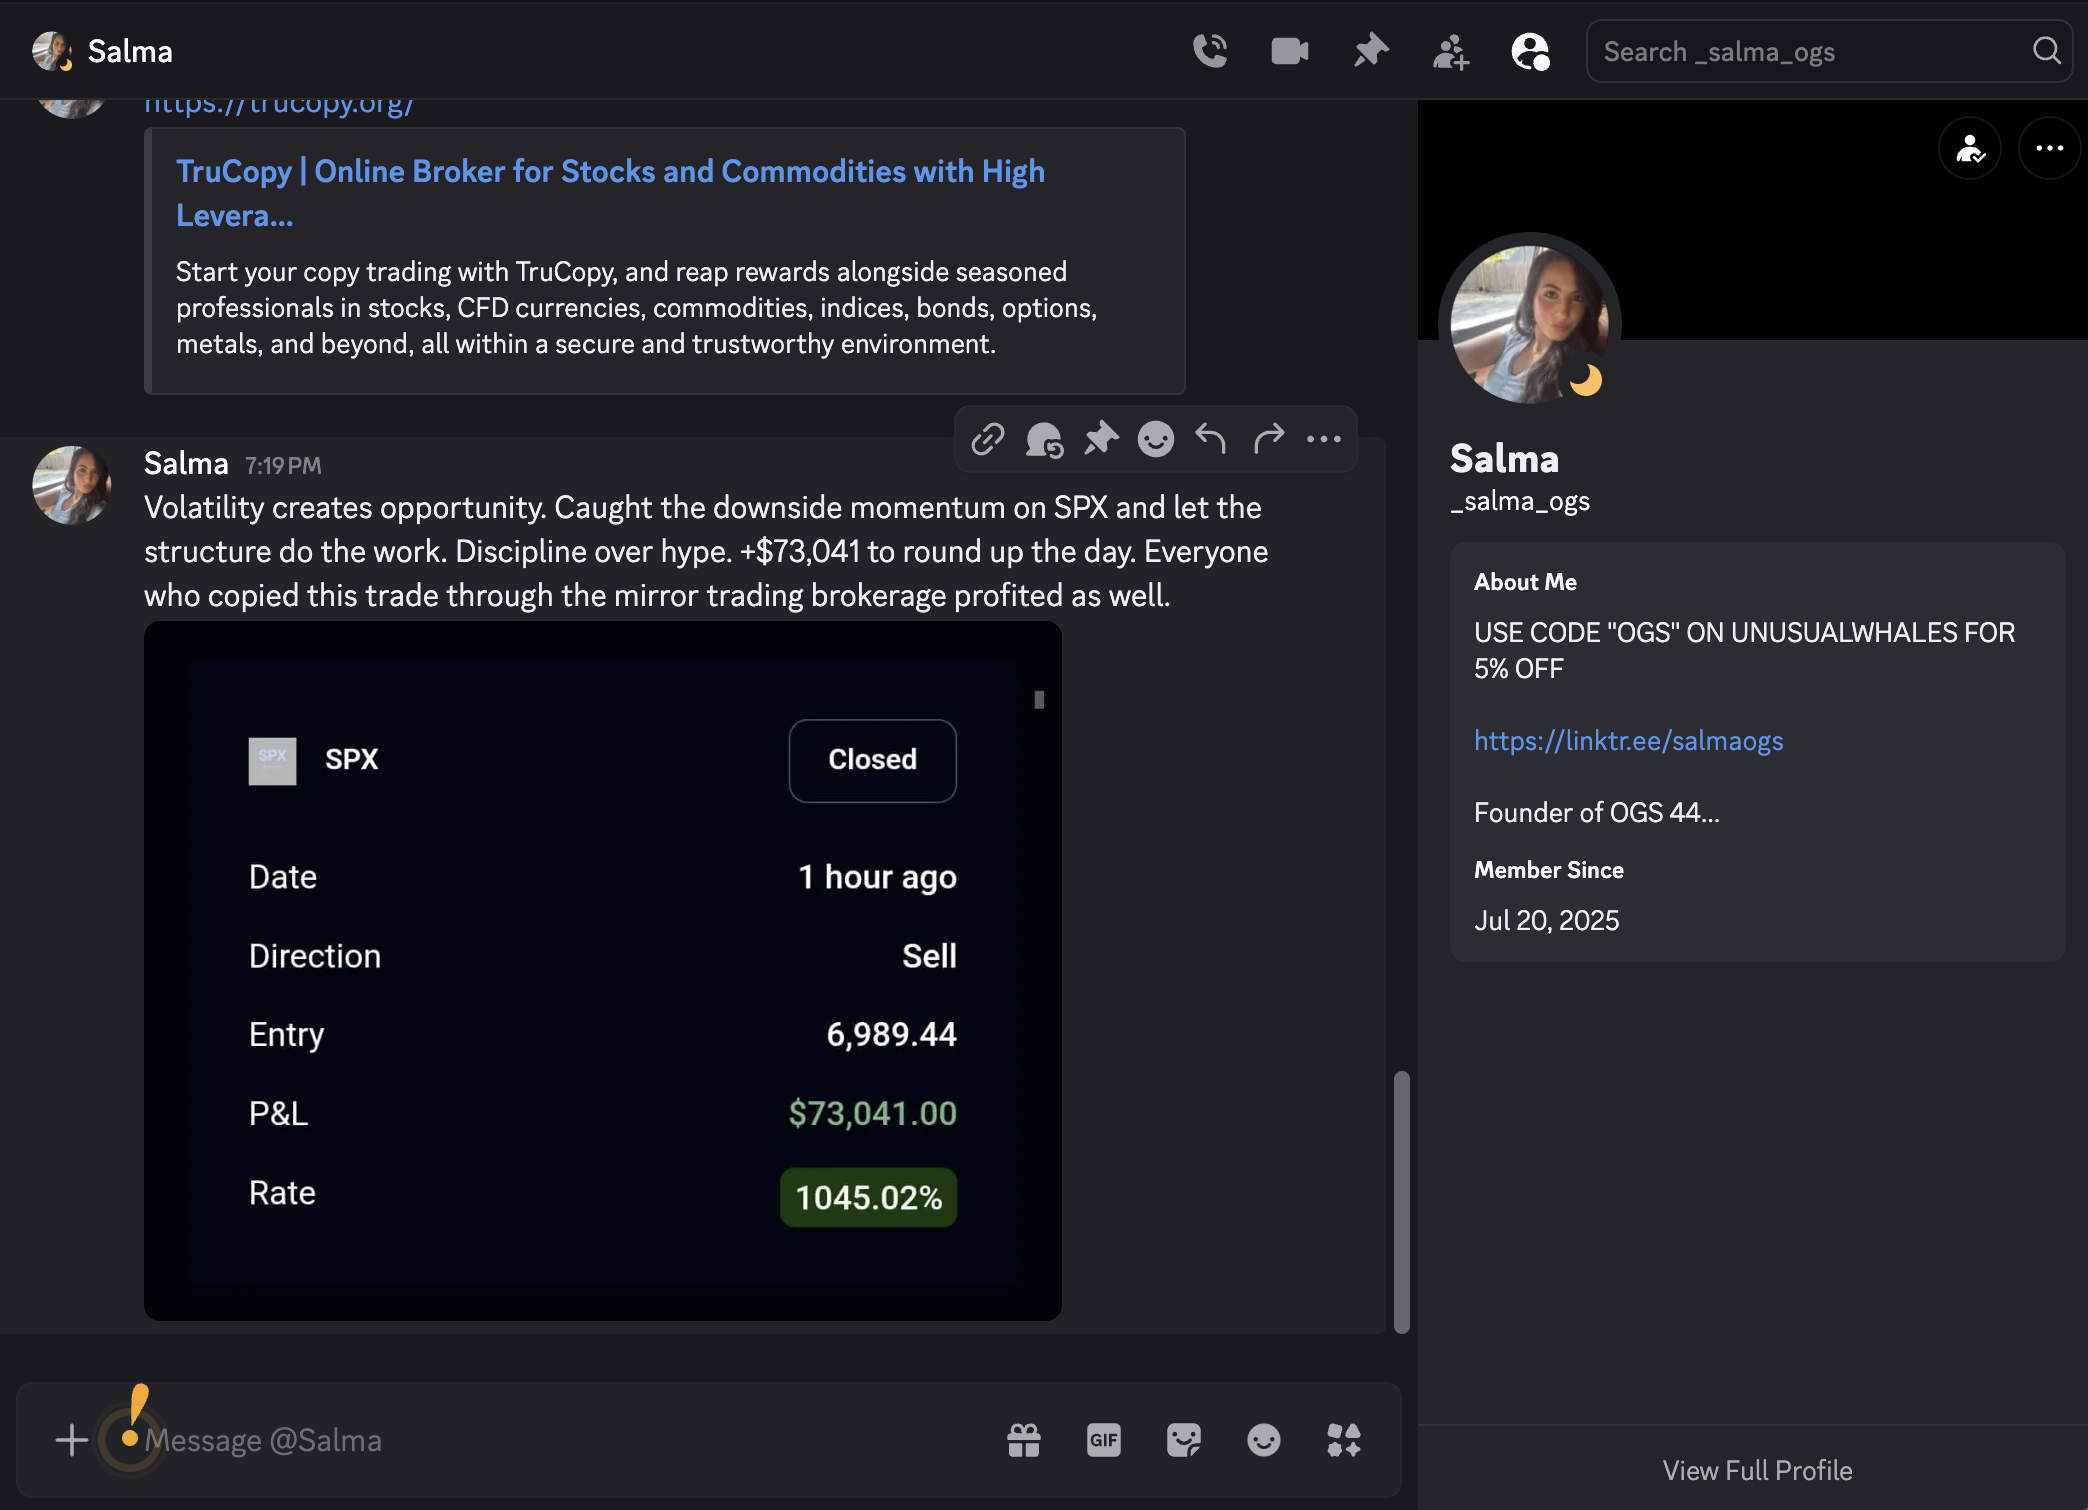The height and width of the screenshot is (1510, 2088).
Task: Click View Full Profile
Action: pos(1757,1470)
